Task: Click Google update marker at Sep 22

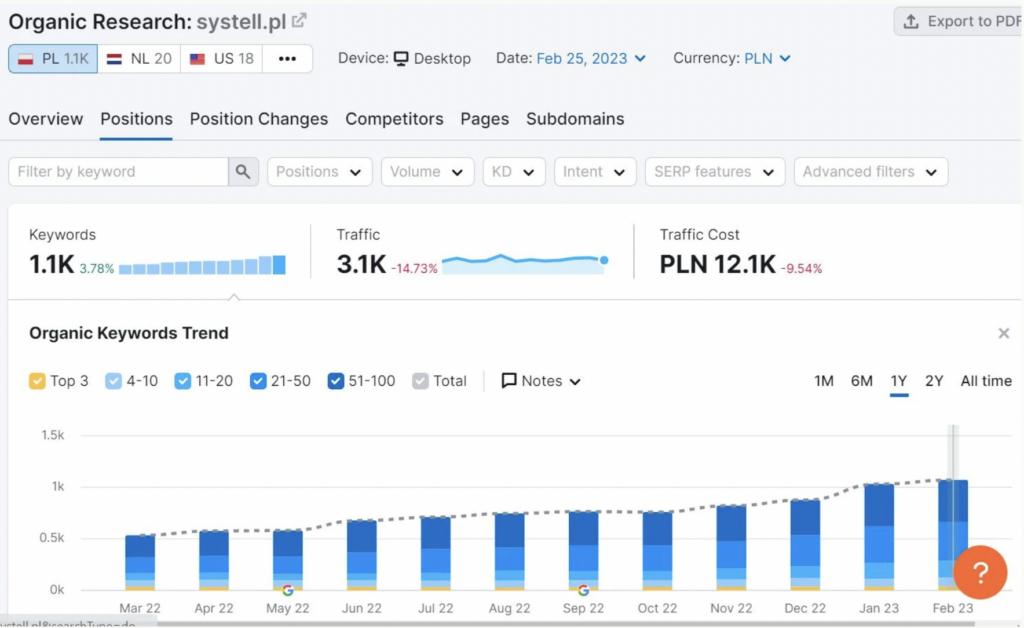Action: tap(583, 590)
